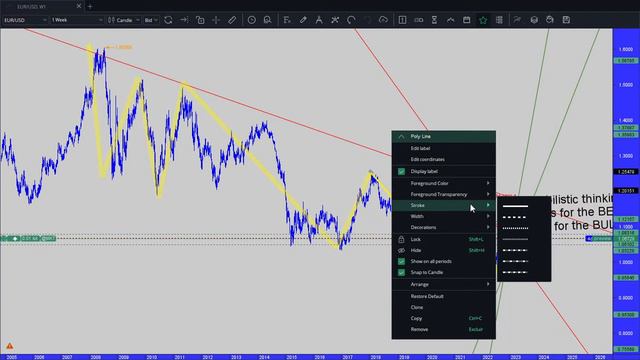640x360 pixels.
Task: Click the cloud upload icon
Action: pos(383,20)
